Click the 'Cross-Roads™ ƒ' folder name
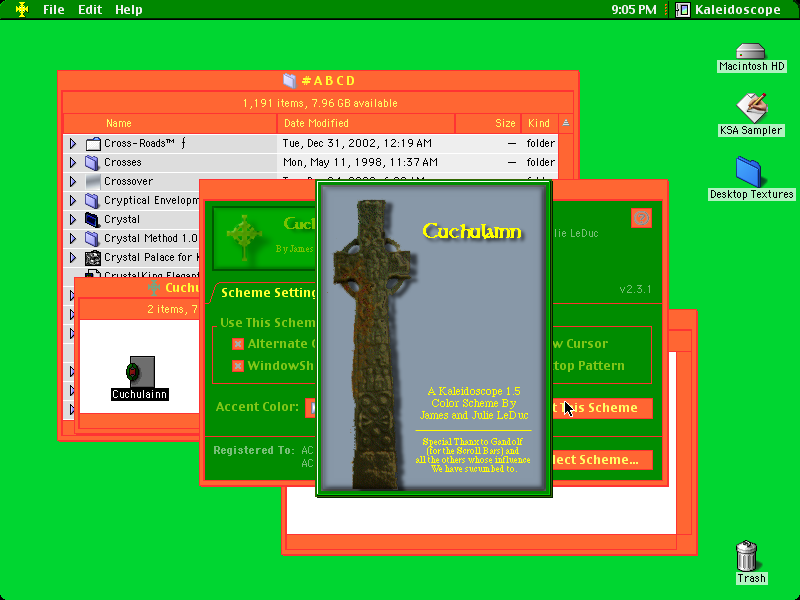Image resolution: width=800 pixels, height=600 pixels. coord(145,143)
